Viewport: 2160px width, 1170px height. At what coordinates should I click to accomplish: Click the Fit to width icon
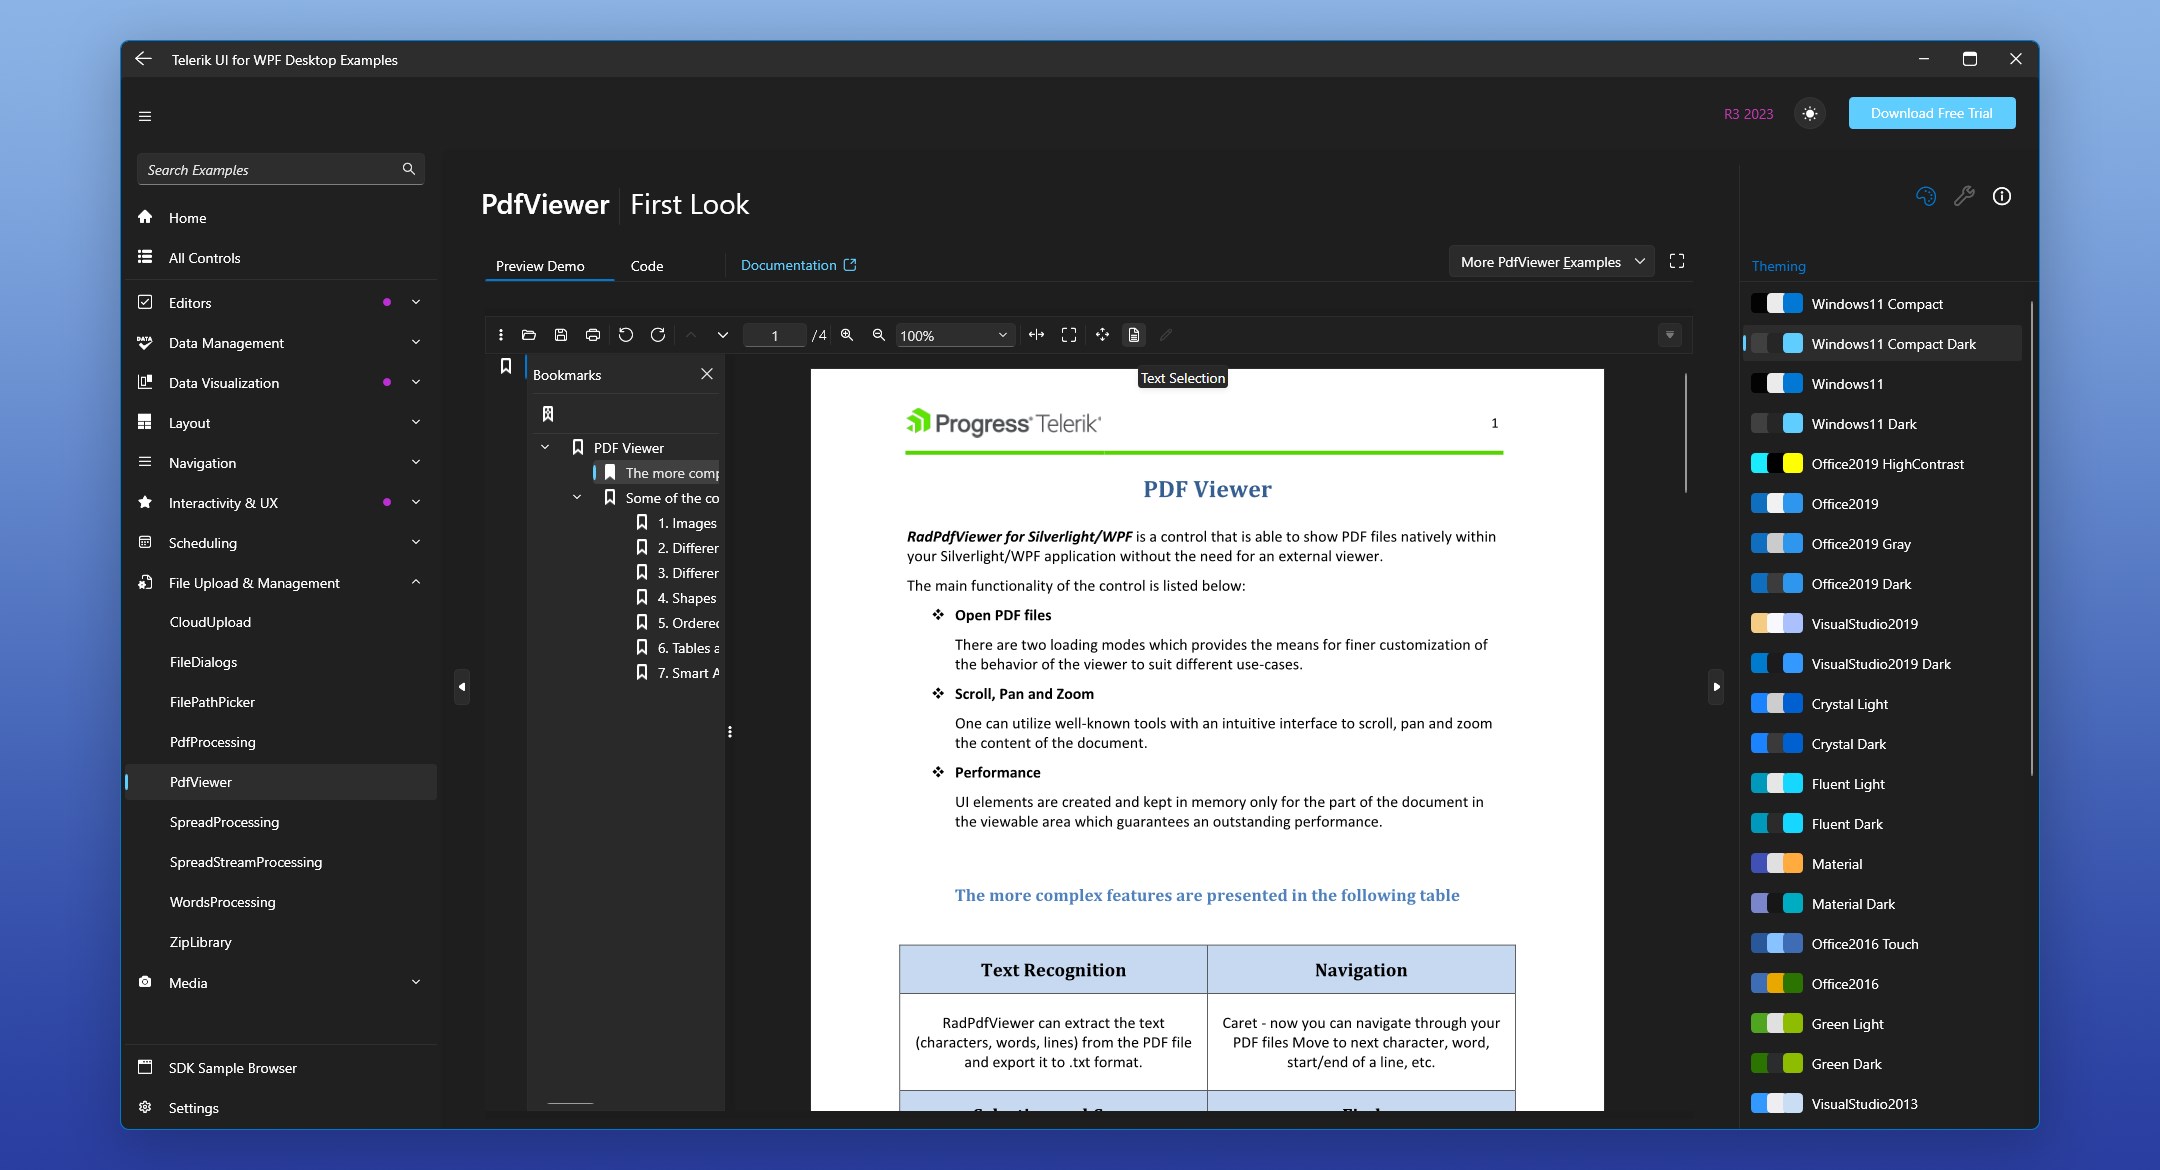pos(1037,335)
